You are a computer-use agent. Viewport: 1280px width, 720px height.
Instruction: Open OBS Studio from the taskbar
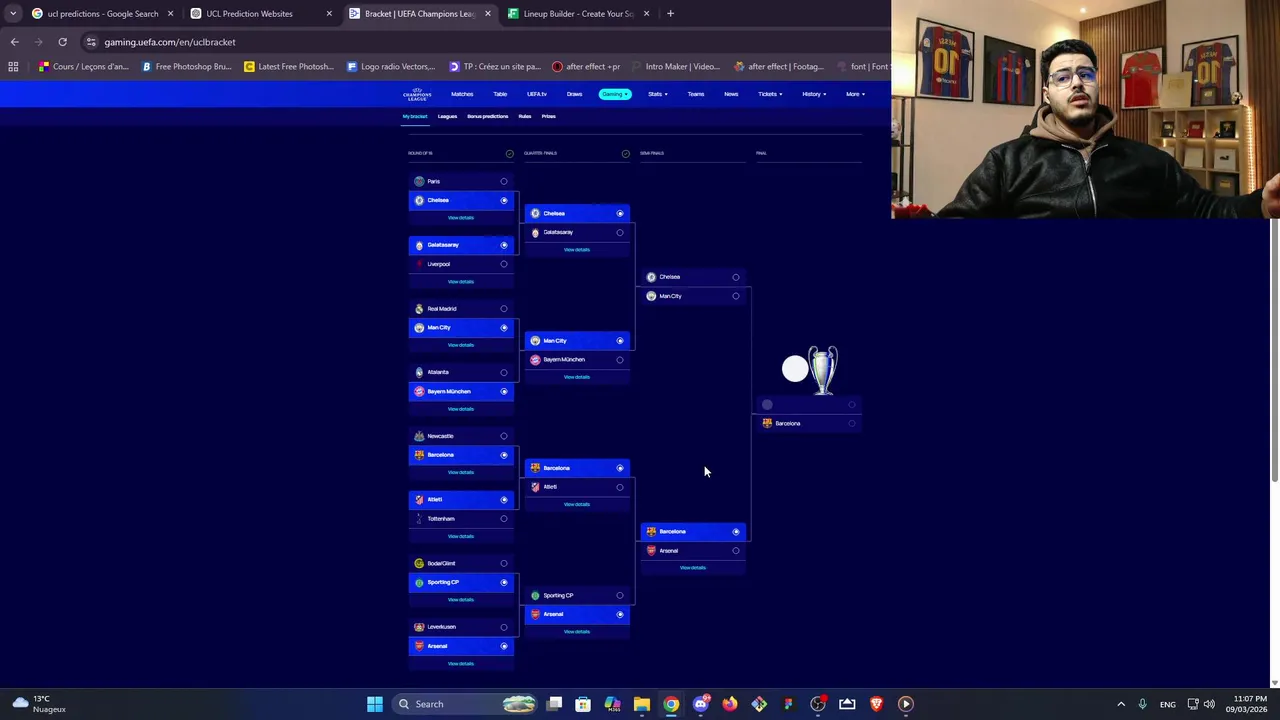[x=818, y=704]
